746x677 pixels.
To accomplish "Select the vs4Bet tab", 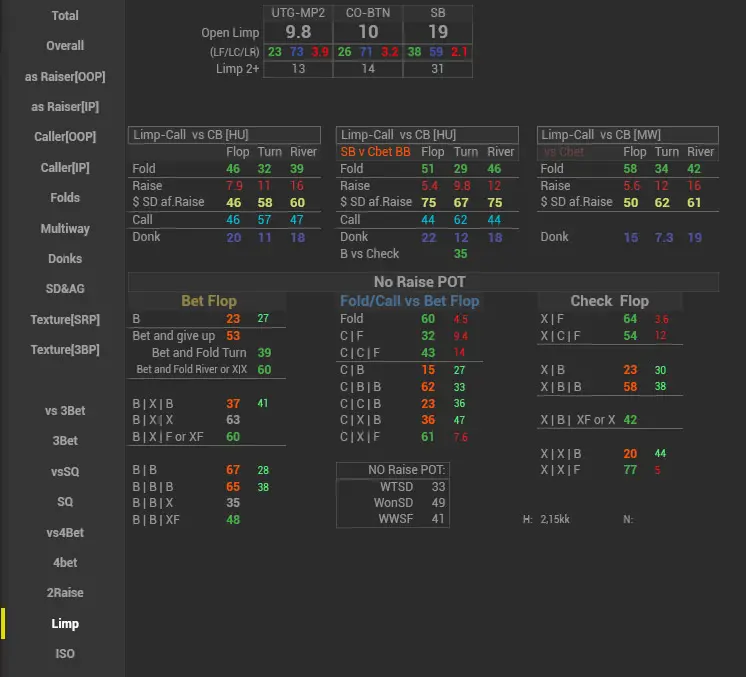I will pos(65,533).
